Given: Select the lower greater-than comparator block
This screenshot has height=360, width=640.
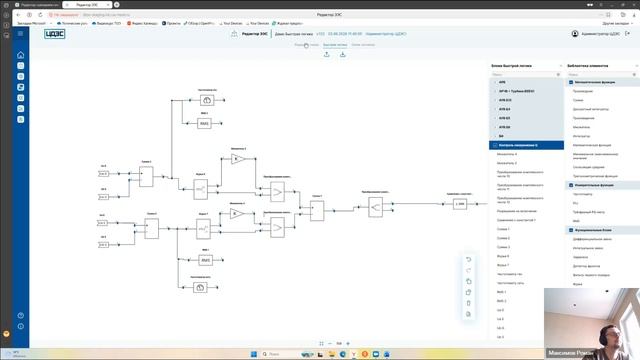Looking at the screenshot, I should point(277,228).
